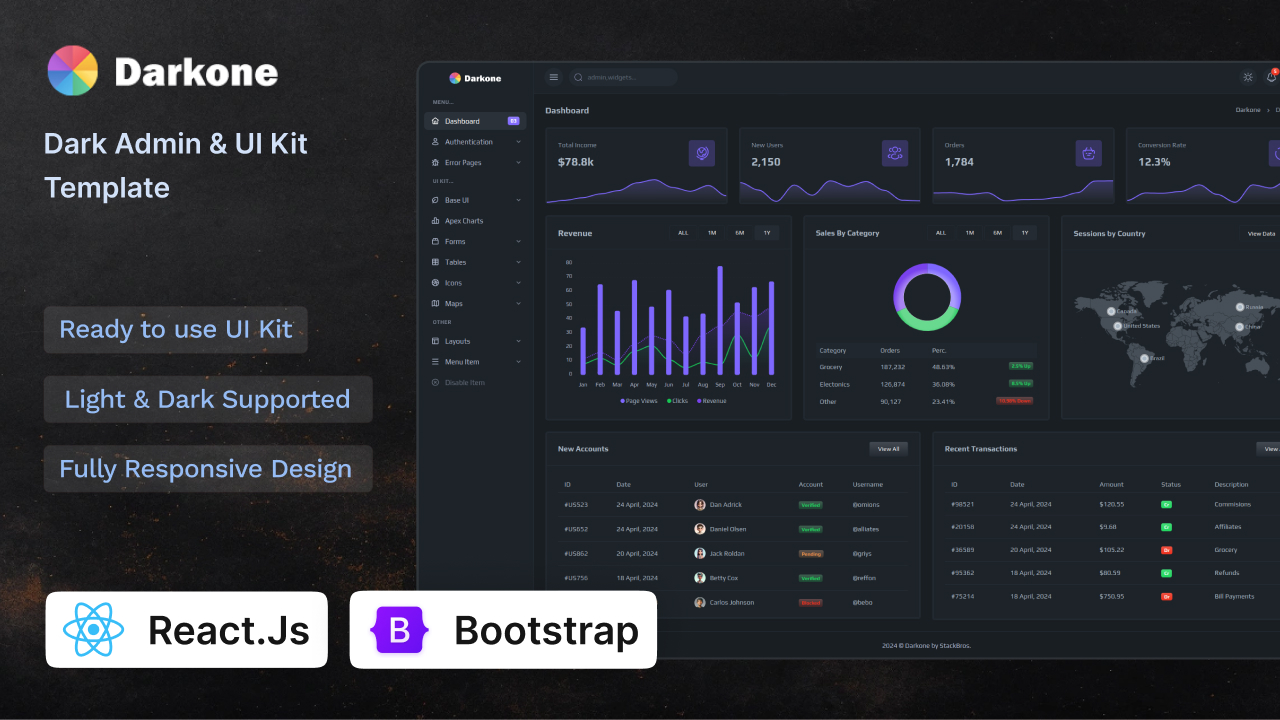Select 1Y range in Revenue chart
1280x720 pixels.
[767, 233]
